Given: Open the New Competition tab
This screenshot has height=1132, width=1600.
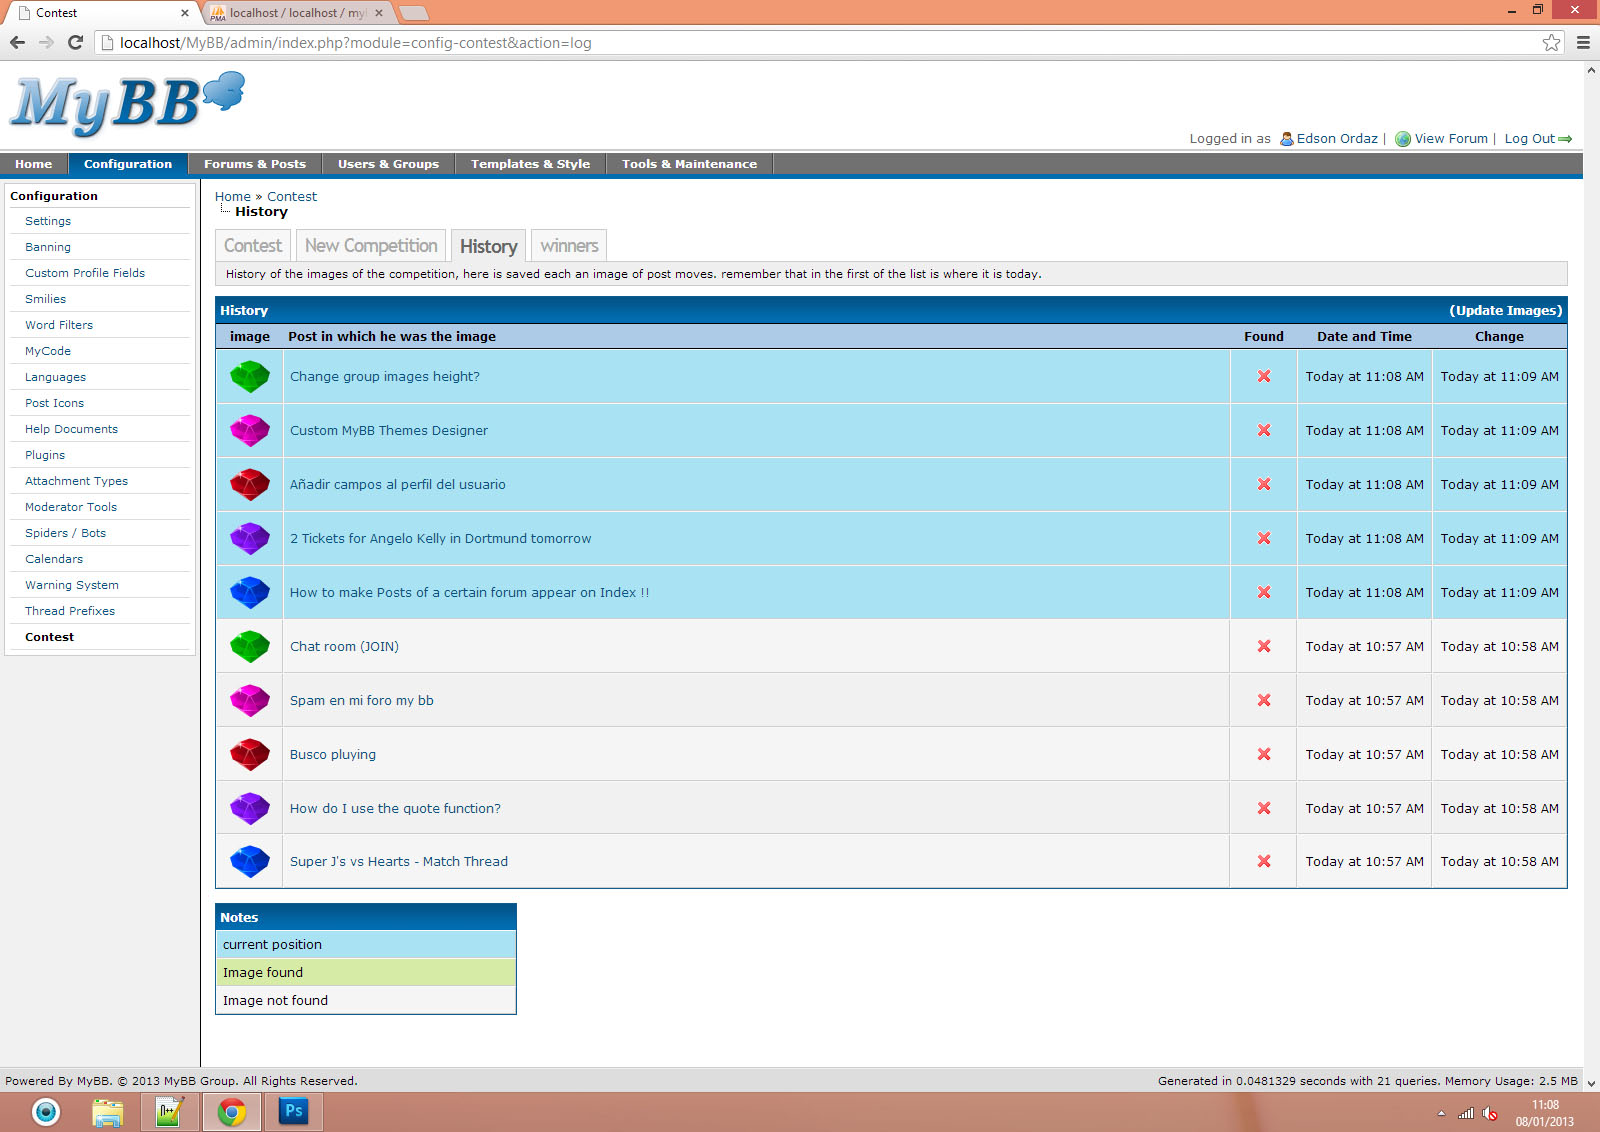Looking at the screenshot, I should [371, 246].
